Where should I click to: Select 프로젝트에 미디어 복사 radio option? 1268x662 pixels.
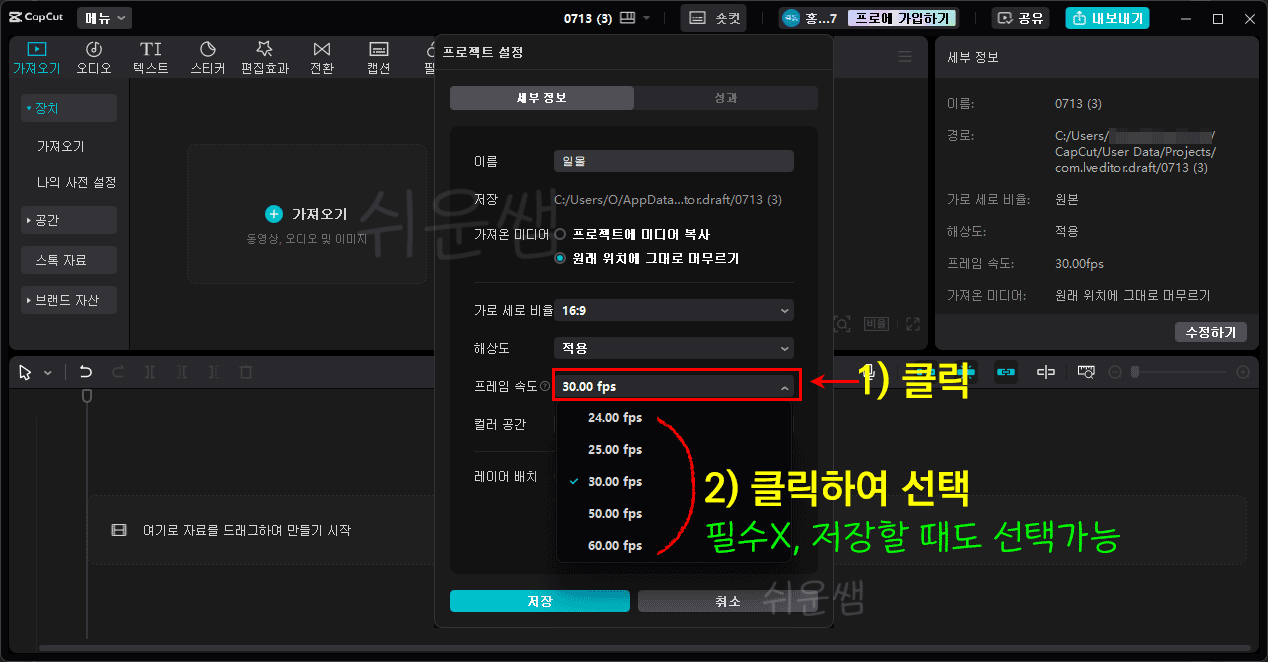pos(560,234)
